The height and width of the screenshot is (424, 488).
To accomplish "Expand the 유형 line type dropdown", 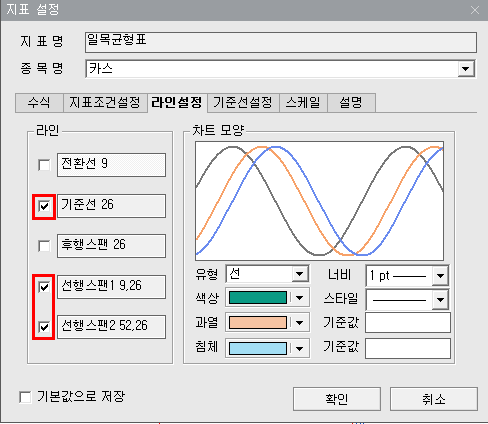I will [300, 274].
